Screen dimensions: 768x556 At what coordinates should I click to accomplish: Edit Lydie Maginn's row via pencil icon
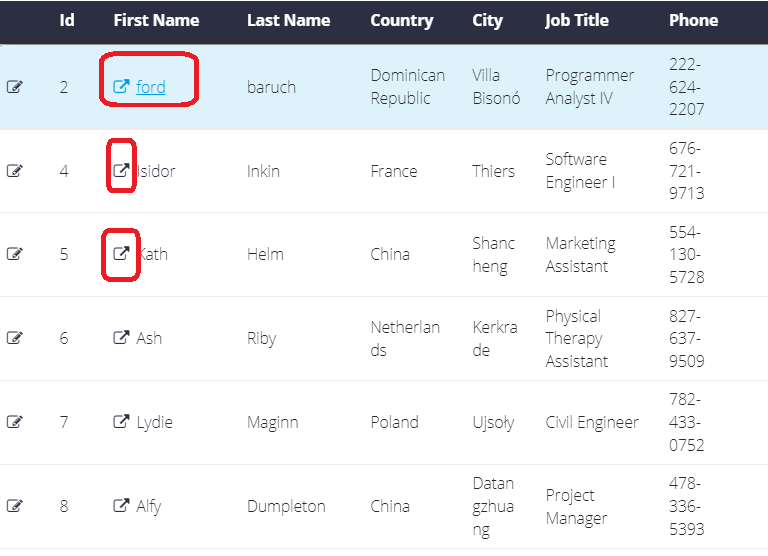[15, 422]
